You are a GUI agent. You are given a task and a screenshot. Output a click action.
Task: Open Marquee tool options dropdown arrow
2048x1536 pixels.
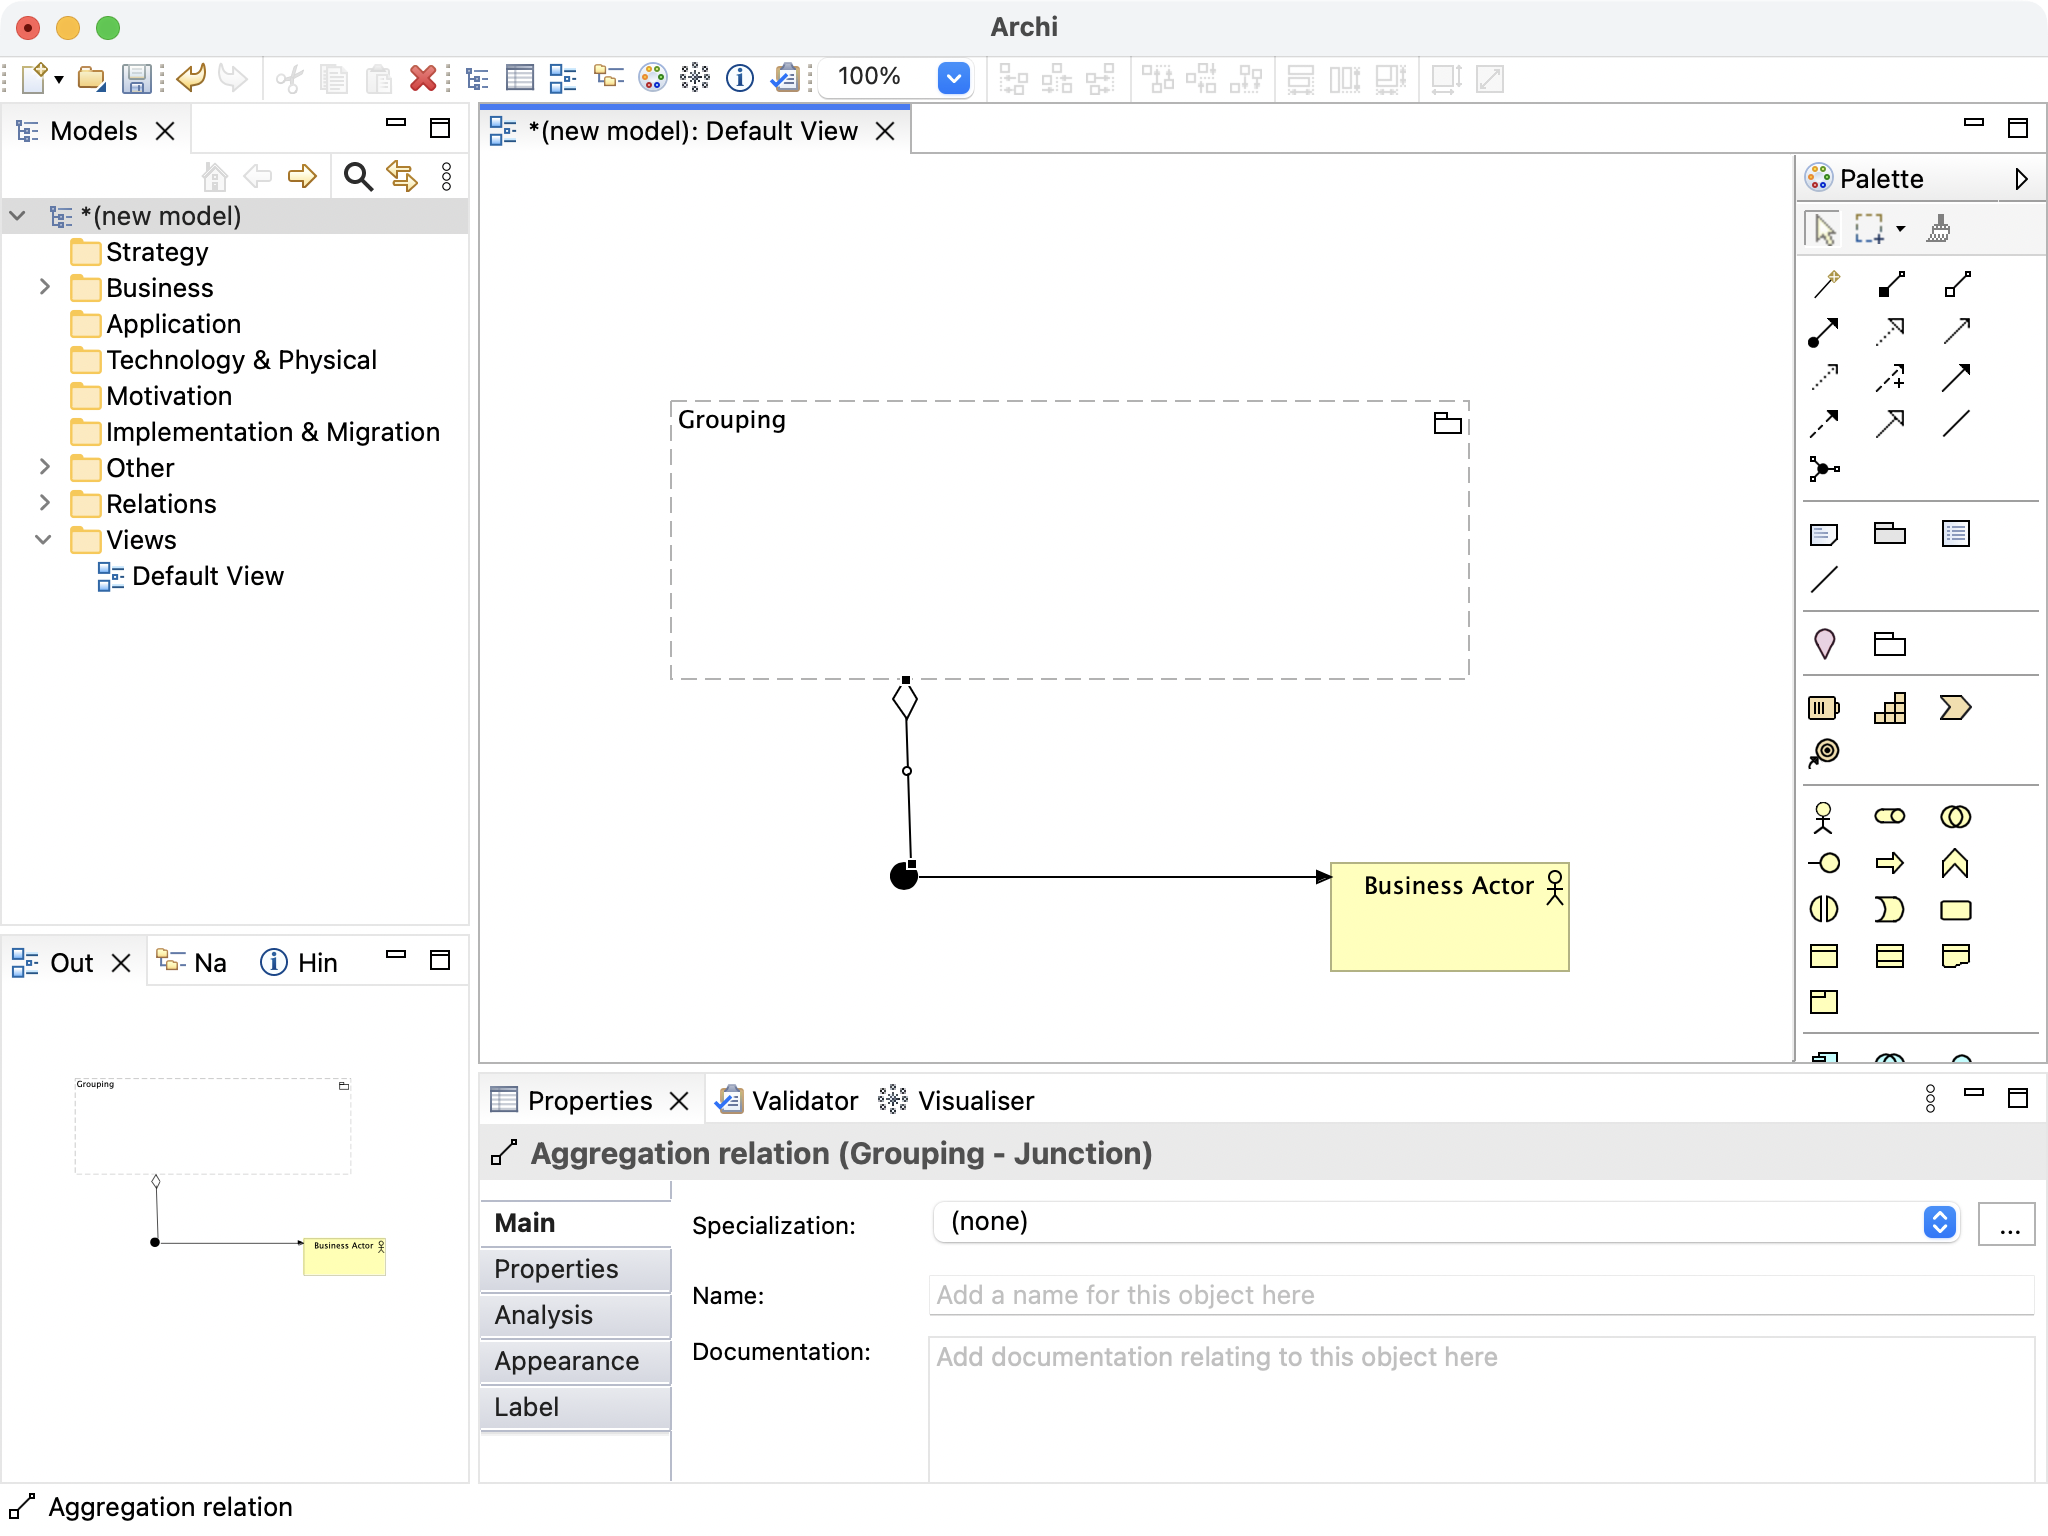[x=1901, y=229]
